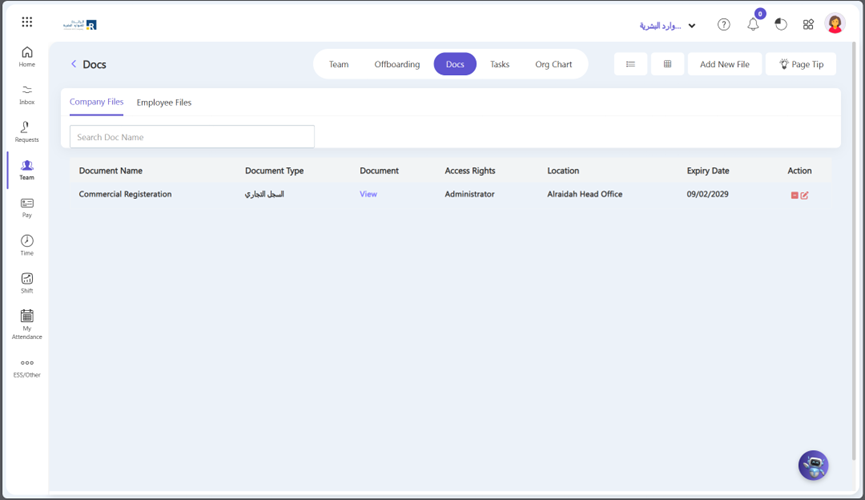Switch to table grid view
Viewport: 865px width, 500px height.
[x=667, y=64]
